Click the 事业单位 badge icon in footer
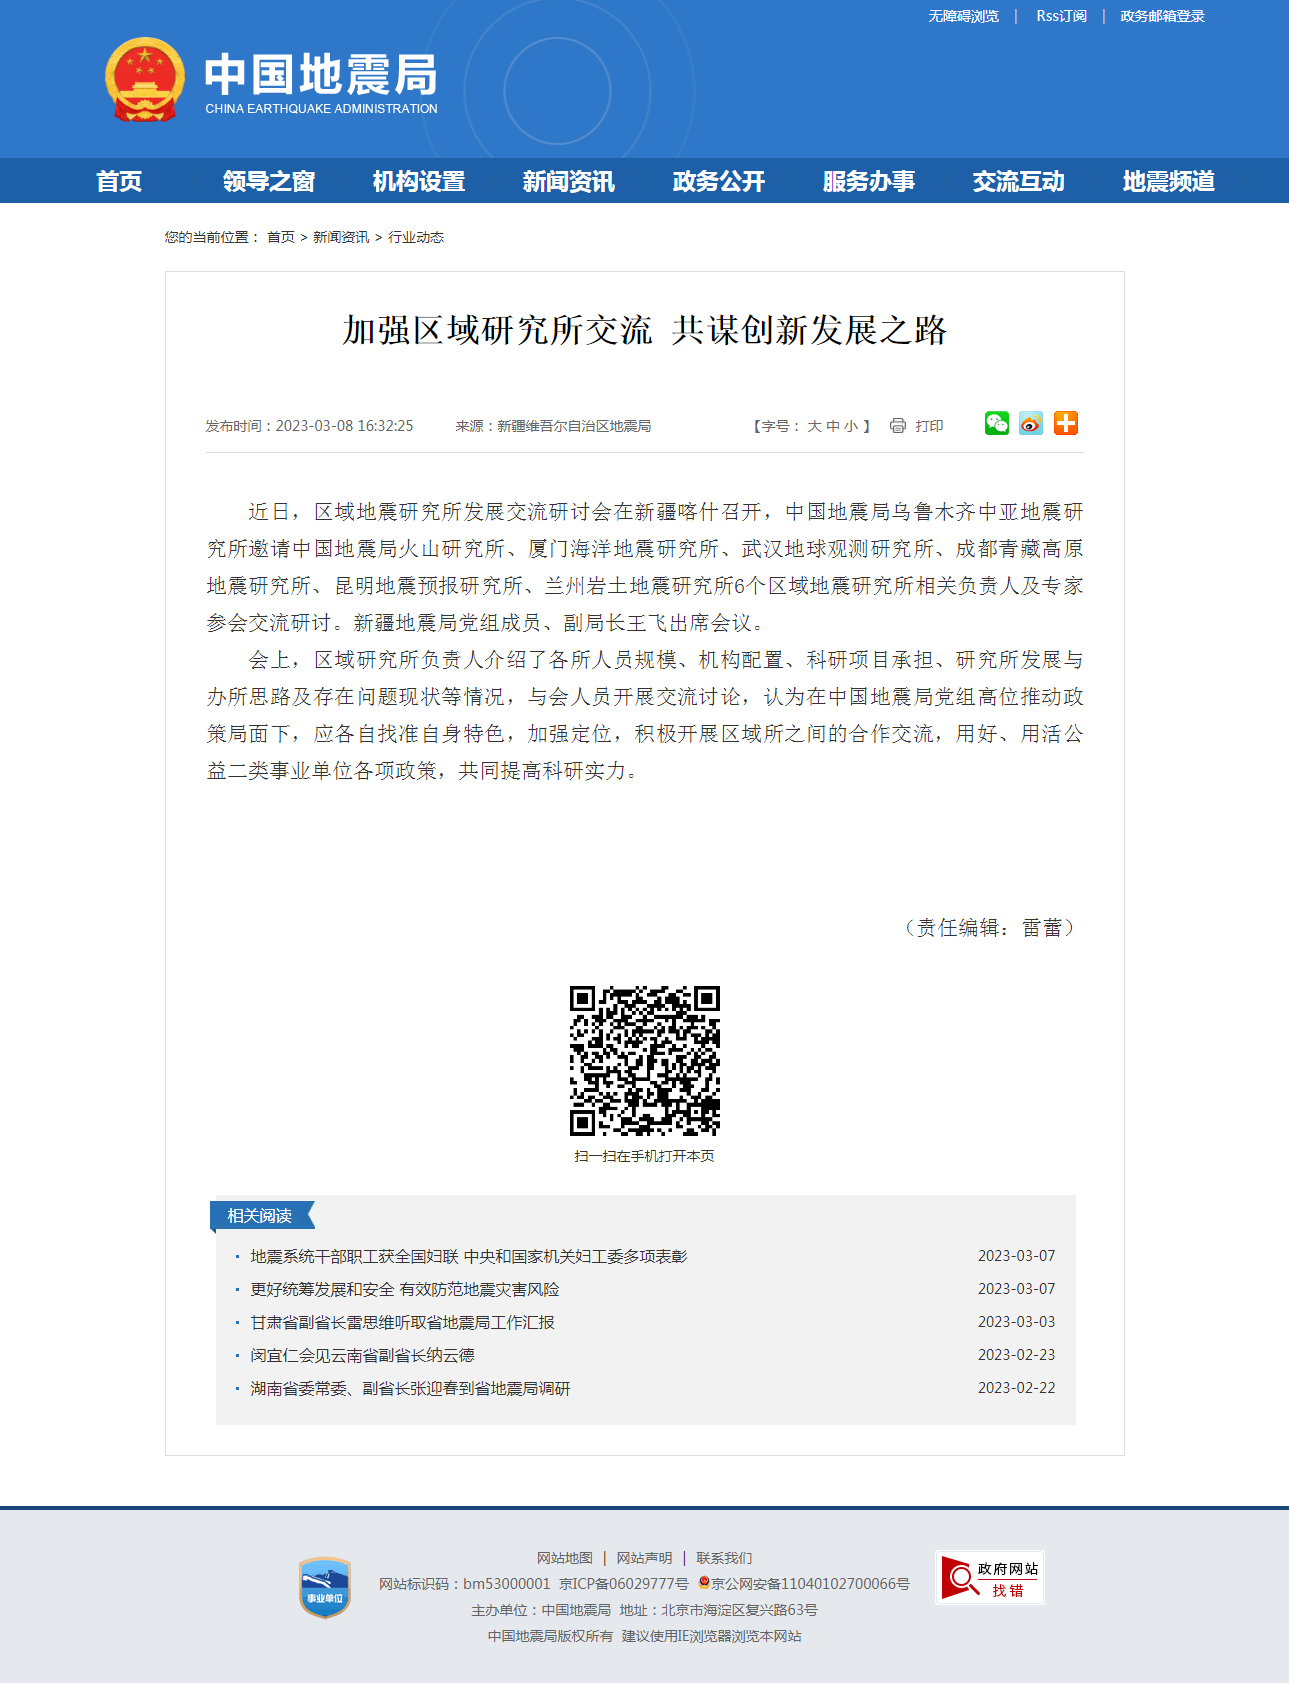 [325, 1588]
